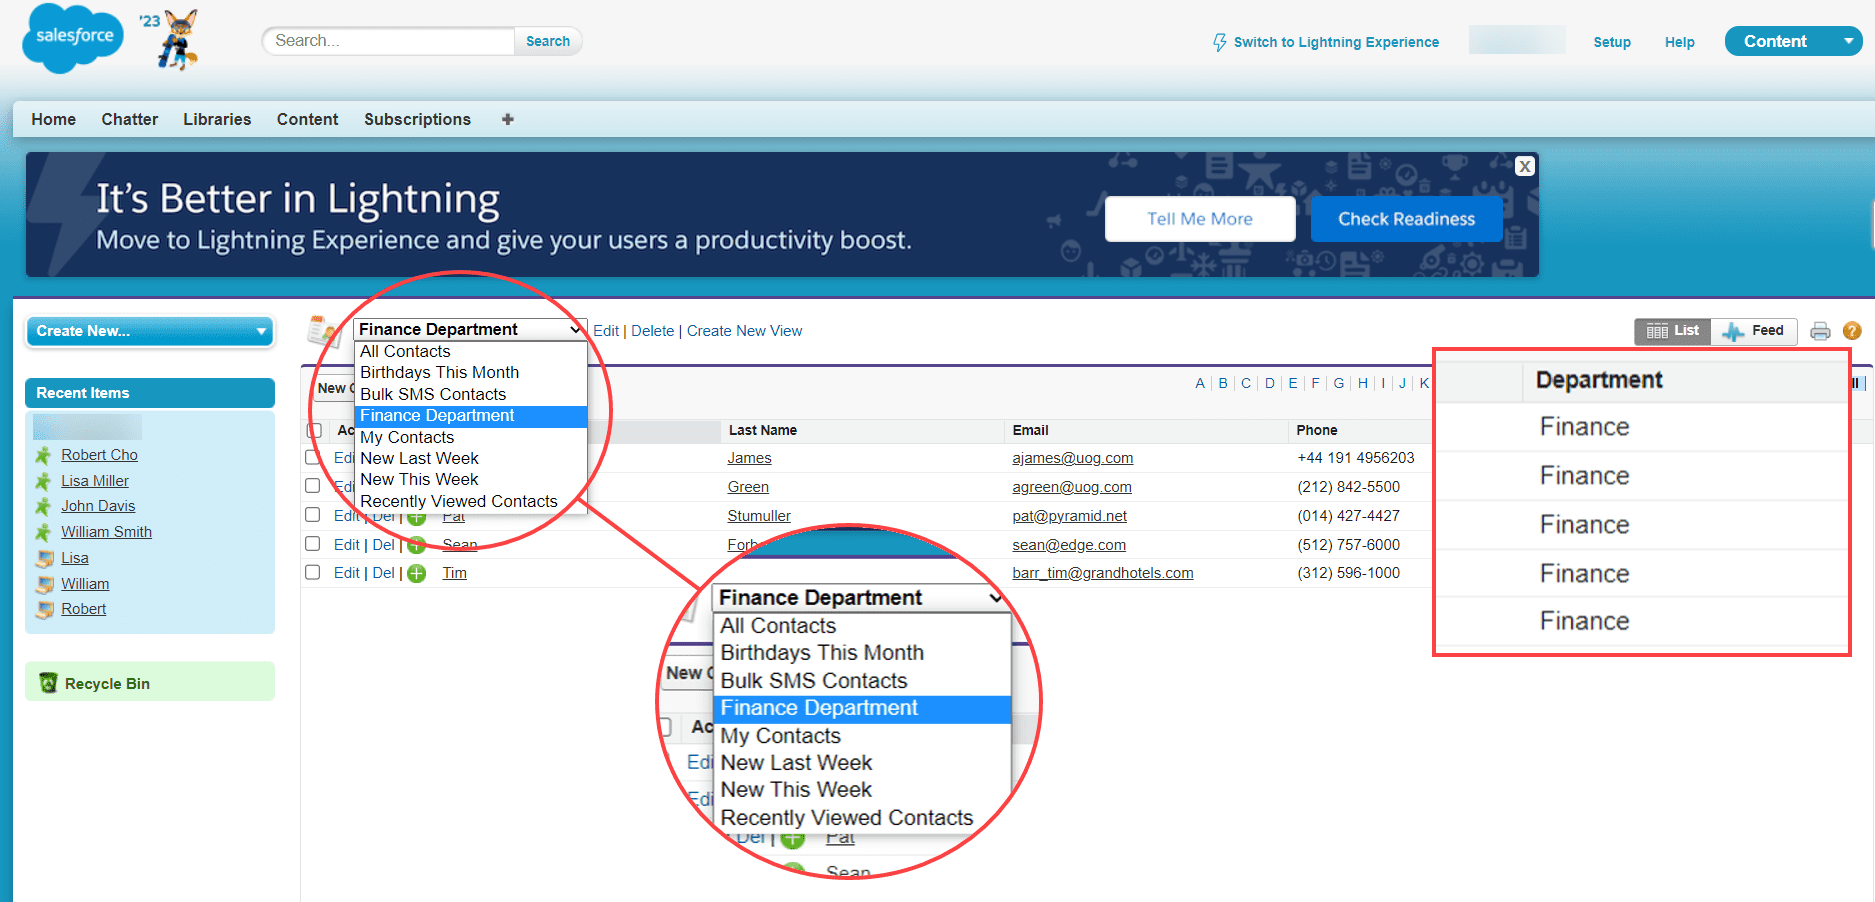Check the checkbox on Sean's row
Viewport: 1875px width, 902px height.
[312, 544]
